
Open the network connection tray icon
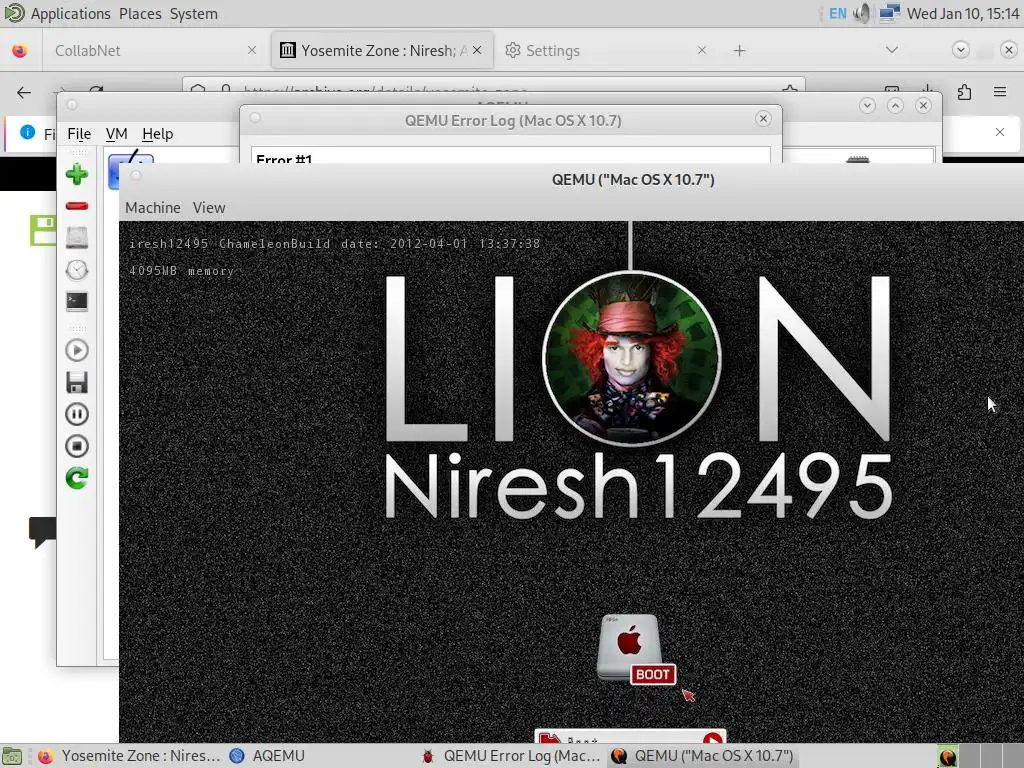tap(889, 13)
